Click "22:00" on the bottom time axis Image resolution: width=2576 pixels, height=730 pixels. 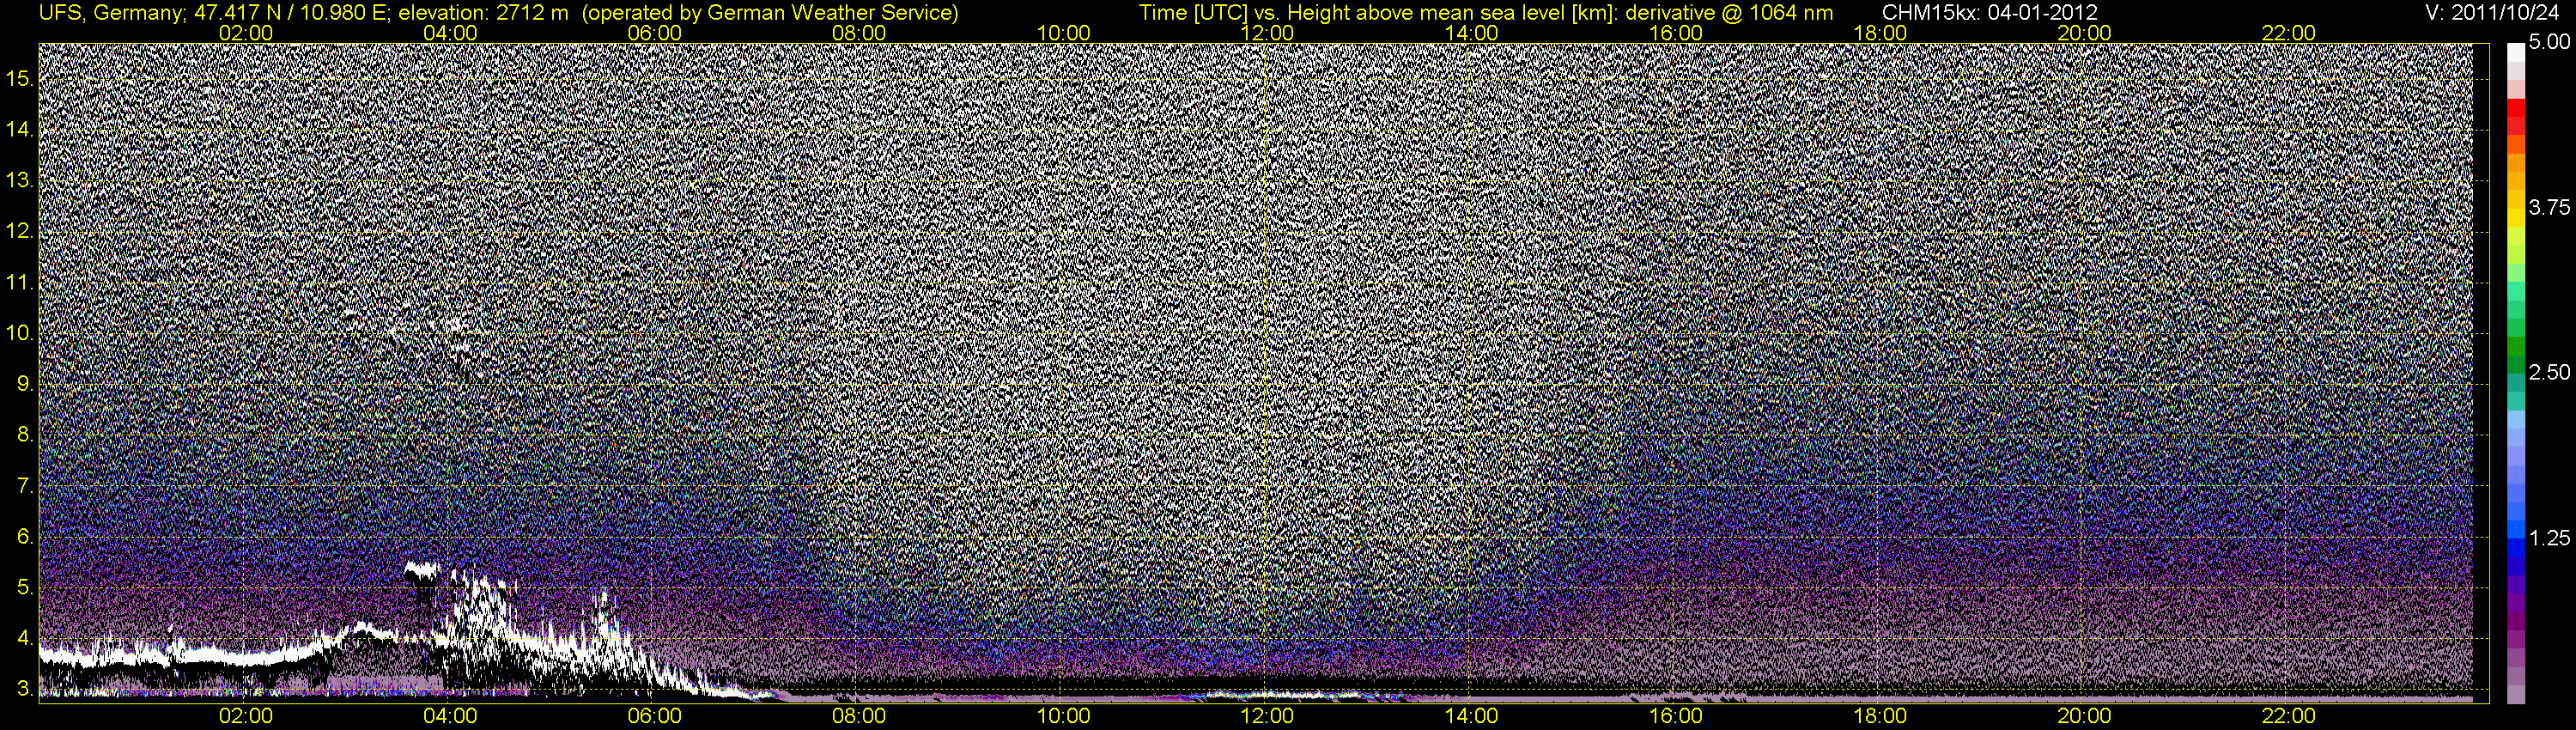[2289, 716]
